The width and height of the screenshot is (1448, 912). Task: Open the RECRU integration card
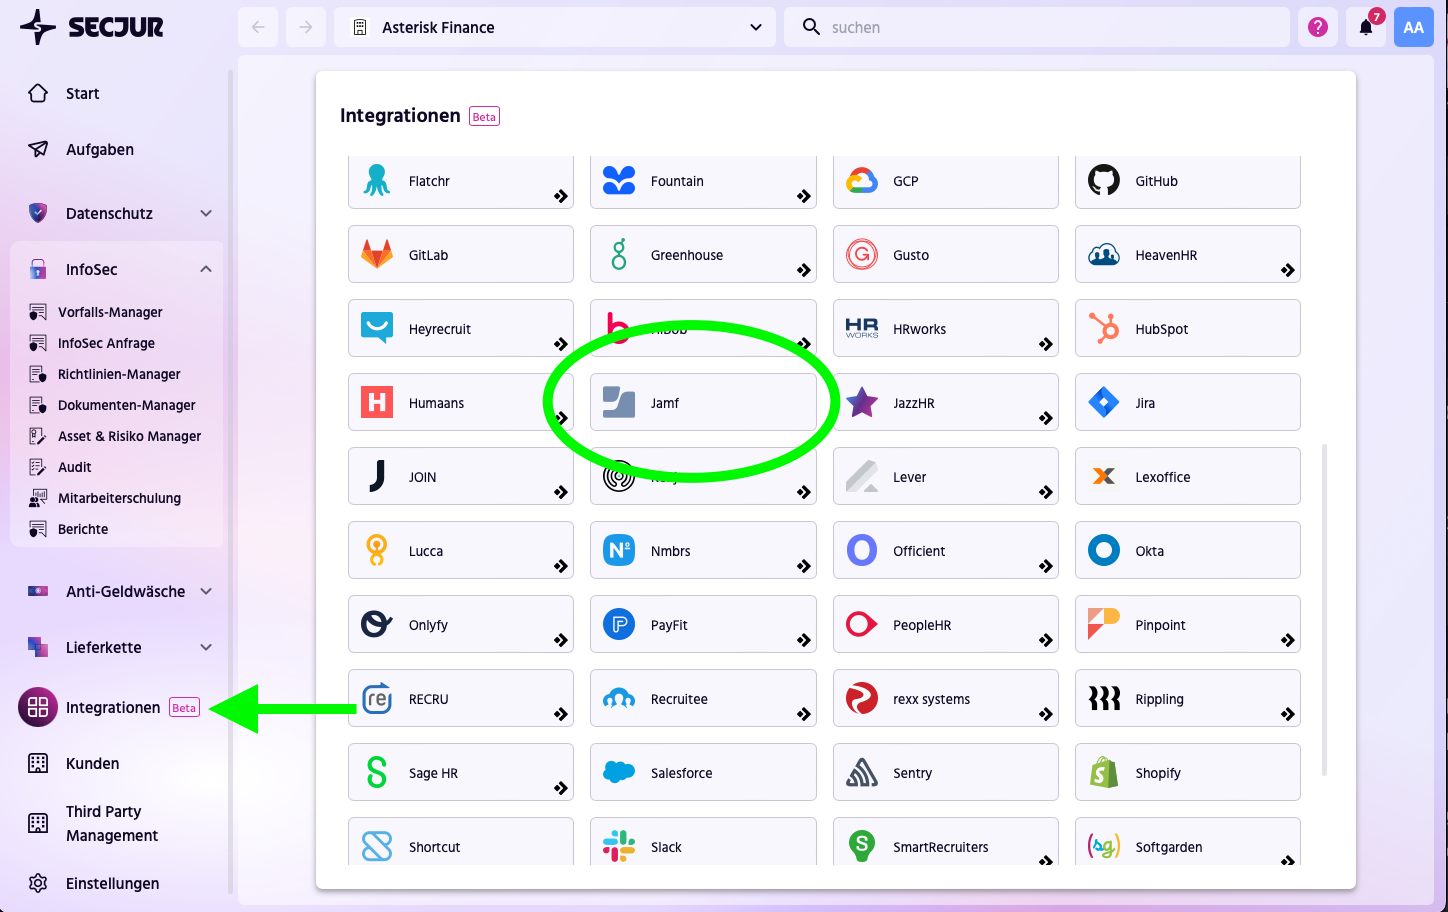461,698
